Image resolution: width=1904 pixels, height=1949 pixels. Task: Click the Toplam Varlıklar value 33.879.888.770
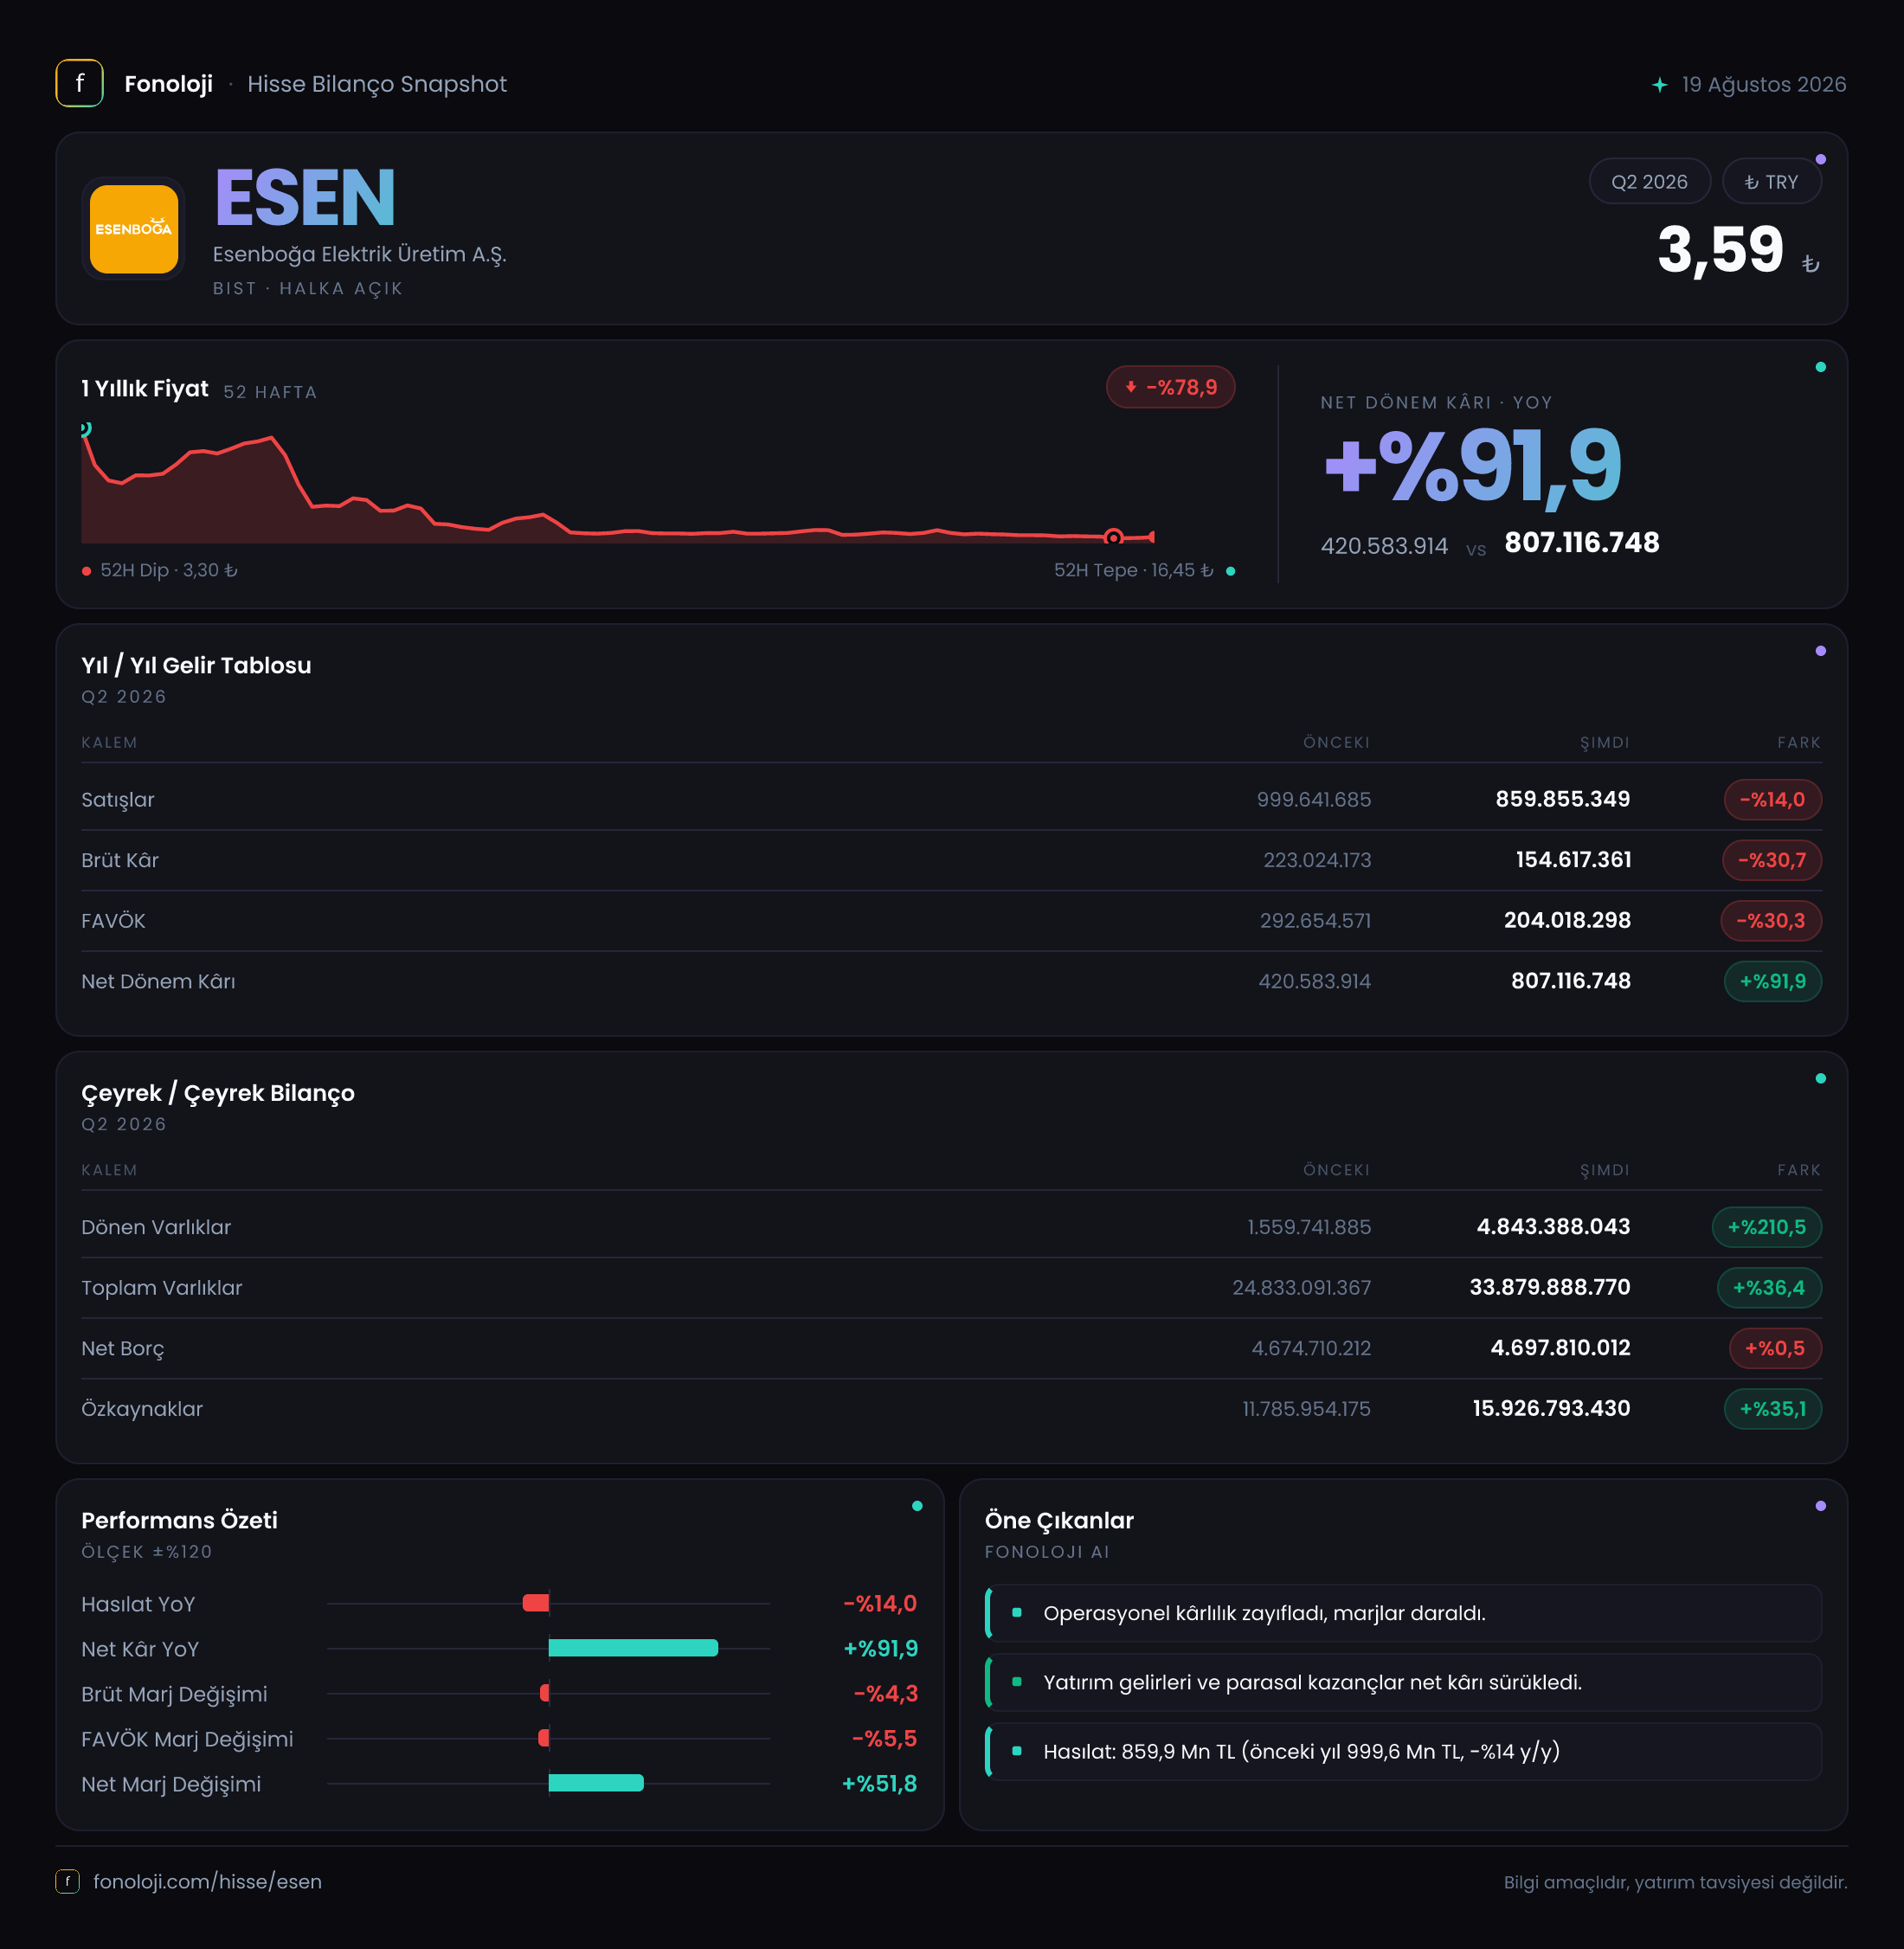(1549, 1287)
